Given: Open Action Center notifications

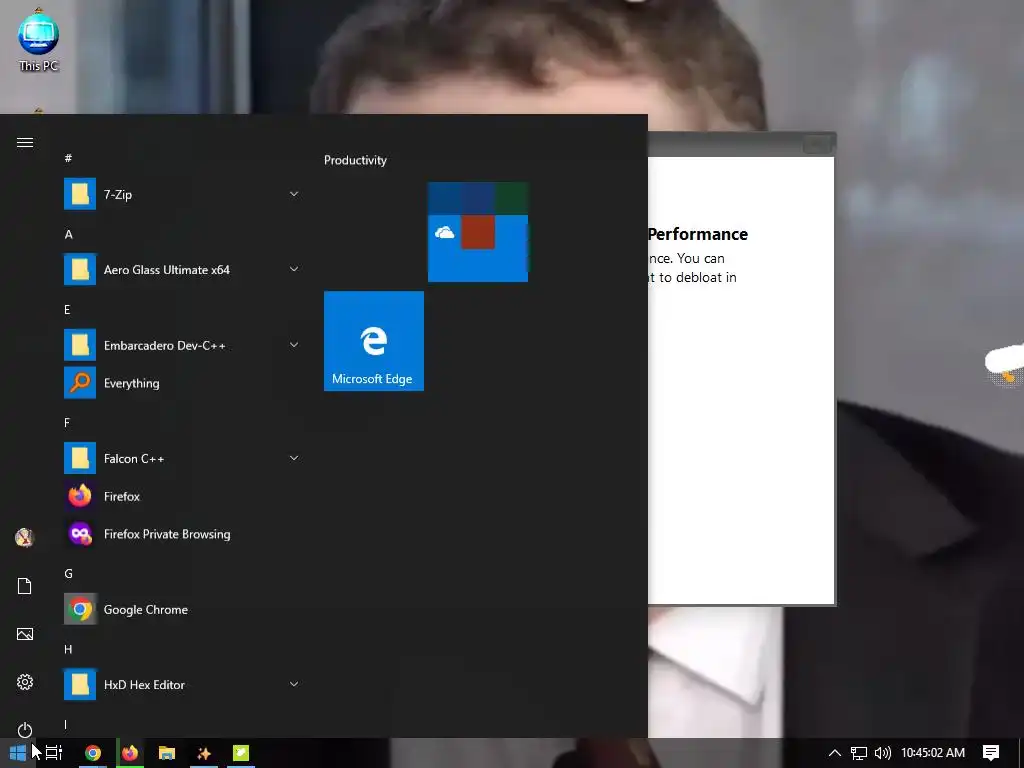Looking at the screenshot, I should tap(991, 753).
